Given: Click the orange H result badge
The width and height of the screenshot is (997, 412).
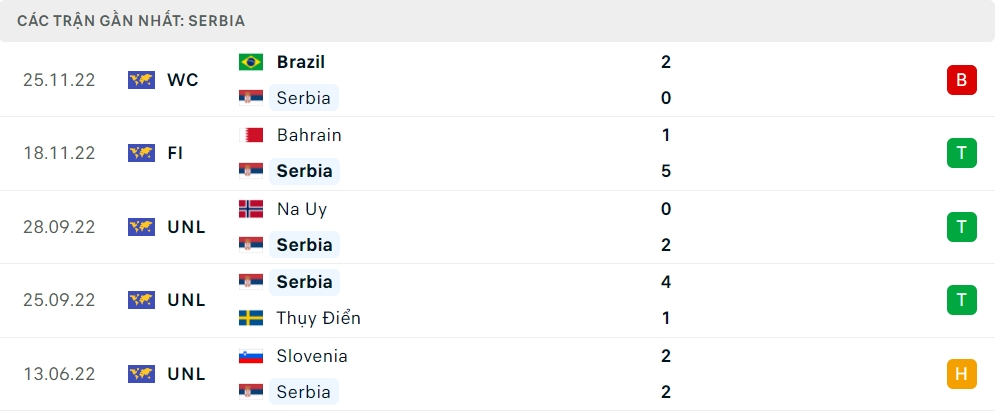Looking at the screenshot, I should [961, 374].
